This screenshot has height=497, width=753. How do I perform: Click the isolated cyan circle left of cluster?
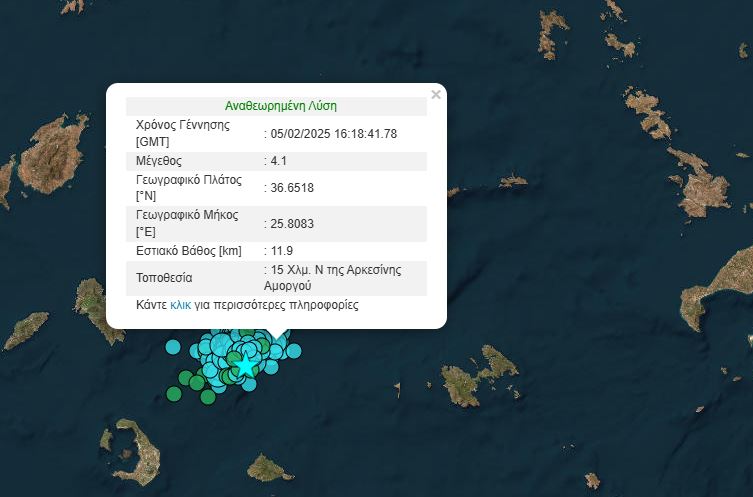[173, 348]
